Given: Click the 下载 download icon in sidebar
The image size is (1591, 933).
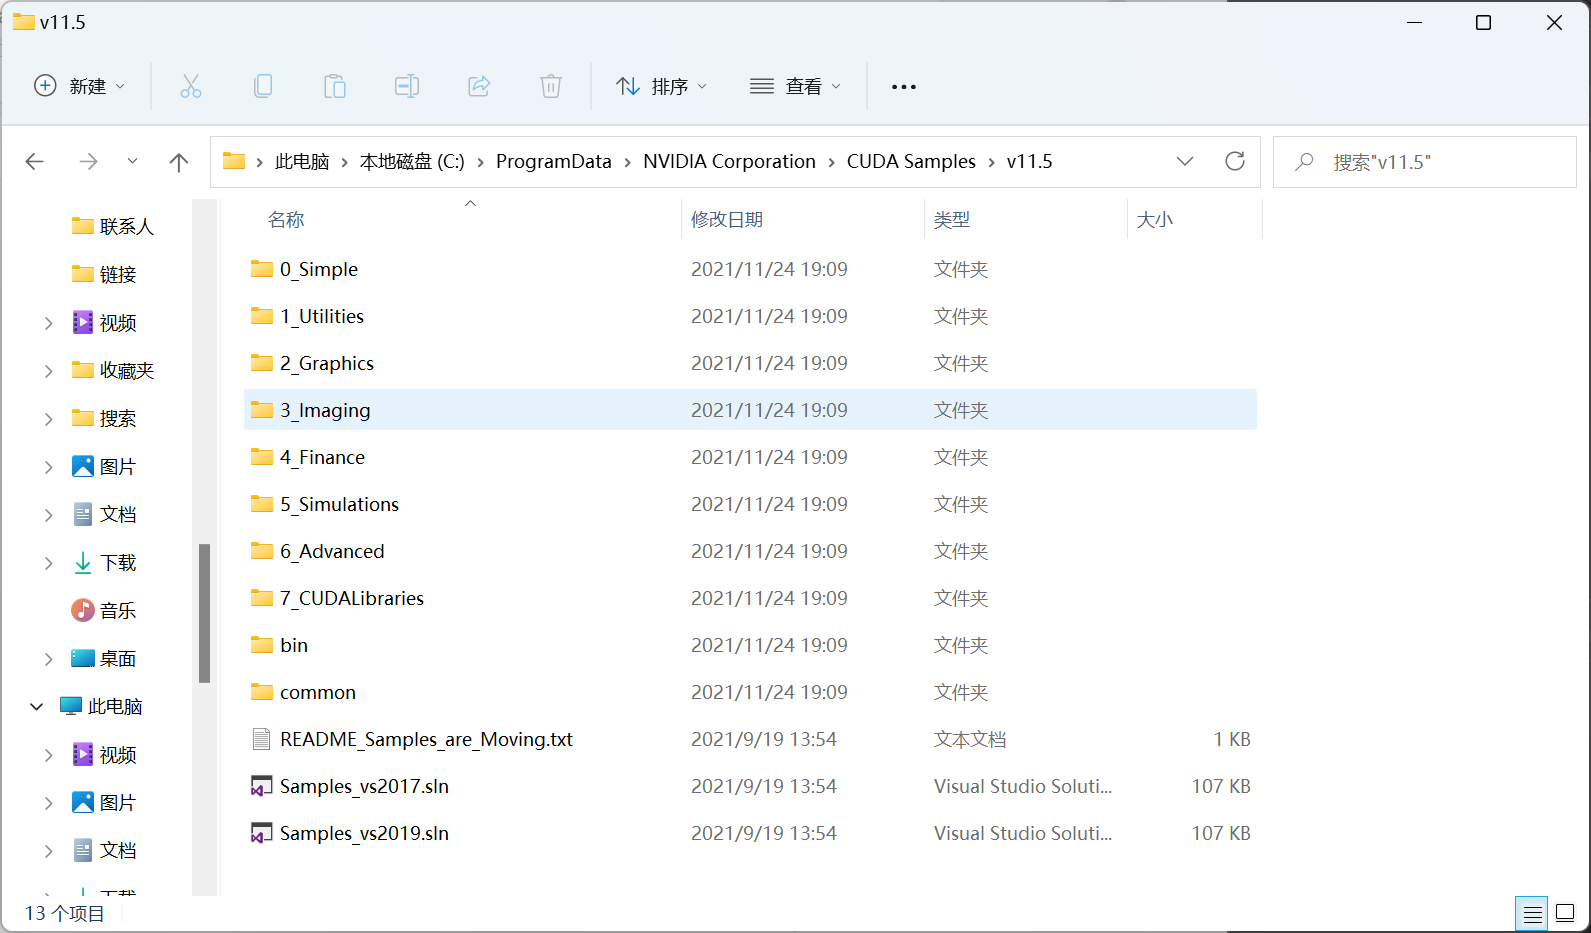Looking at the screenshot, I should (83, 563).
